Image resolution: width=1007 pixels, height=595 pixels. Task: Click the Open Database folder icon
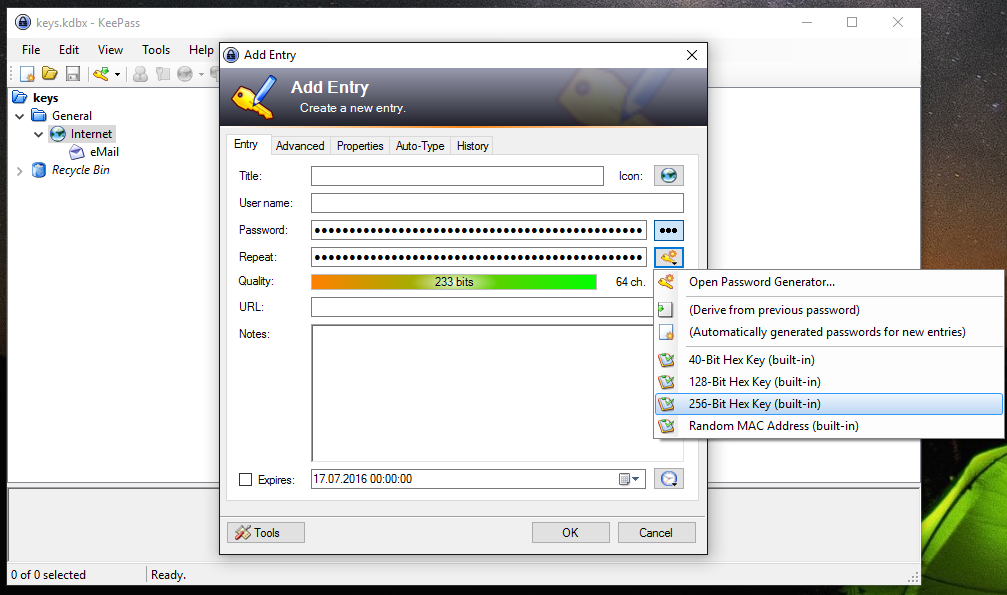pos(49,74)
